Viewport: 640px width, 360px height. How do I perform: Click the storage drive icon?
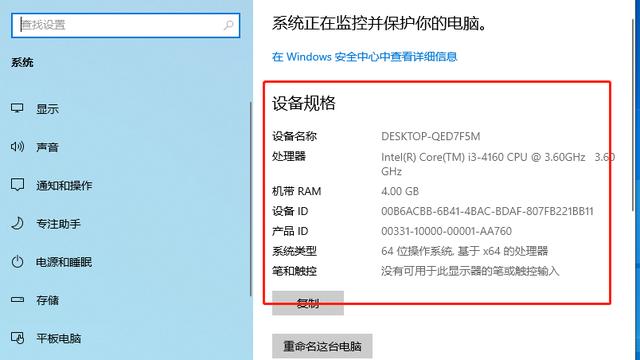point(17,300)
